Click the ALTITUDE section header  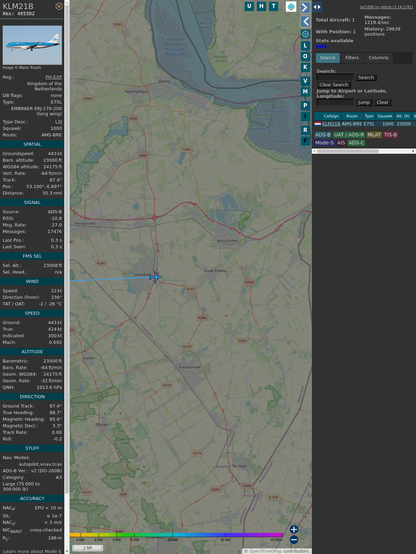pos(32,352)
